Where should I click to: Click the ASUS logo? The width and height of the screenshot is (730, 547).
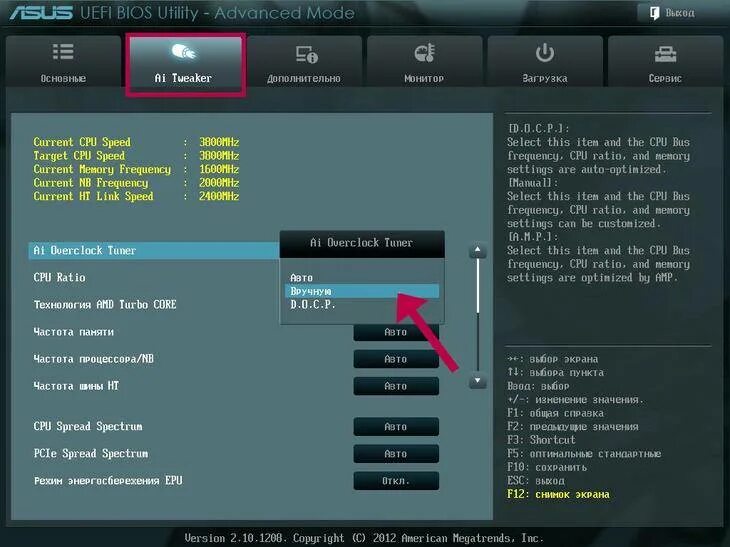(41, 13)
